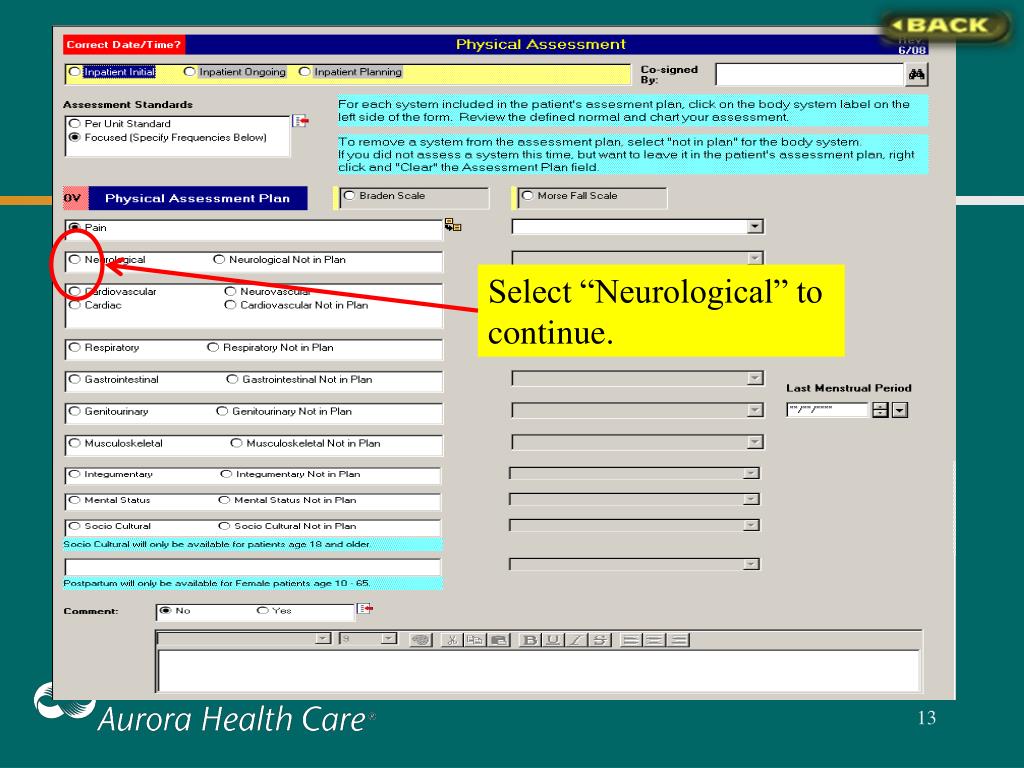Align comment text right
The image size is (1024, 768).
[679, 640]
